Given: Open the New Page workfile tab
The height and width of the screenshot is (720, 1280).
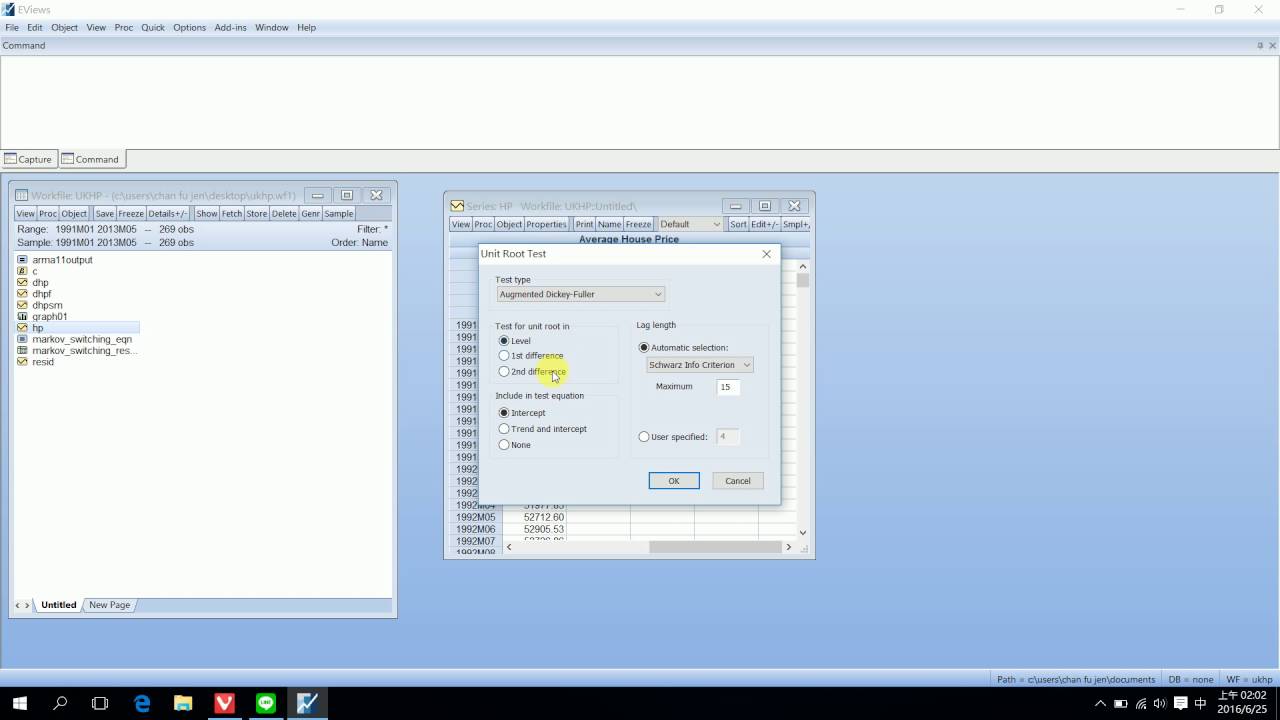Looking at the screenshot, I should [x=109, y=605].
